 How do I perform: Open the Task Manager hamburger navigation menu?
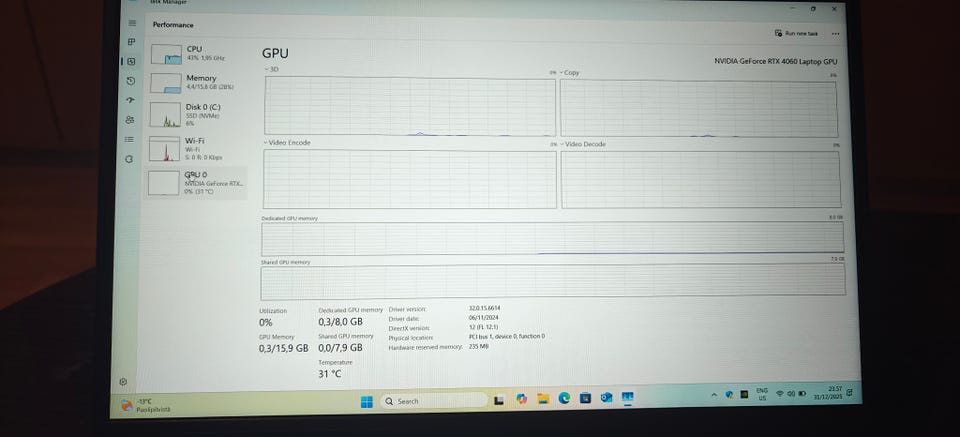132,23
